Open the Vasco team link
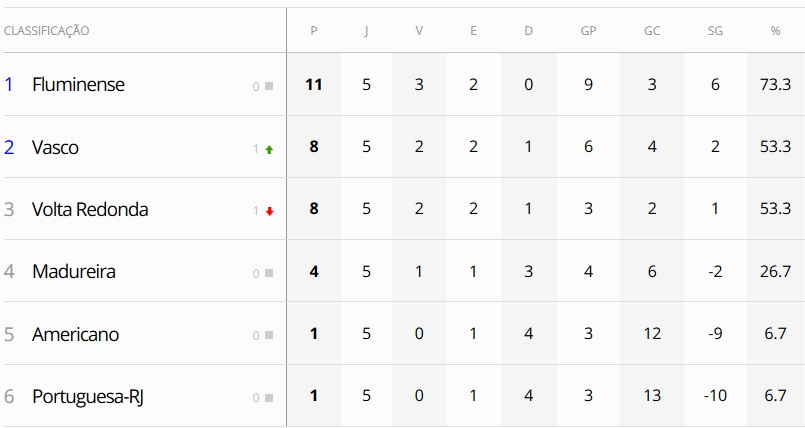This screenshot has height=428, width=805. [x=55, y=147]
